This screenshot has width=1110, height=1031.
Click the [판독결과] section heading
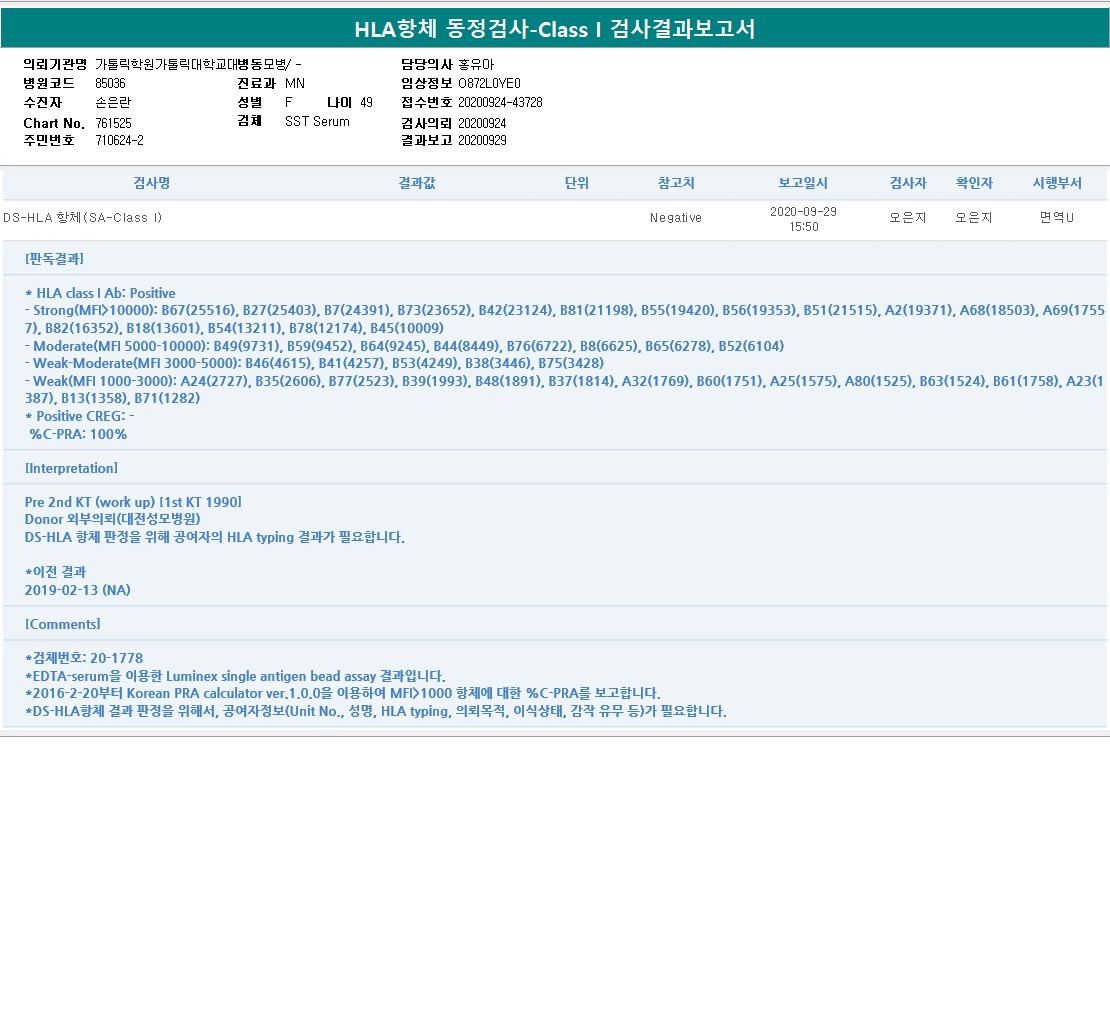pyautogui.click(x=55, y=258)
